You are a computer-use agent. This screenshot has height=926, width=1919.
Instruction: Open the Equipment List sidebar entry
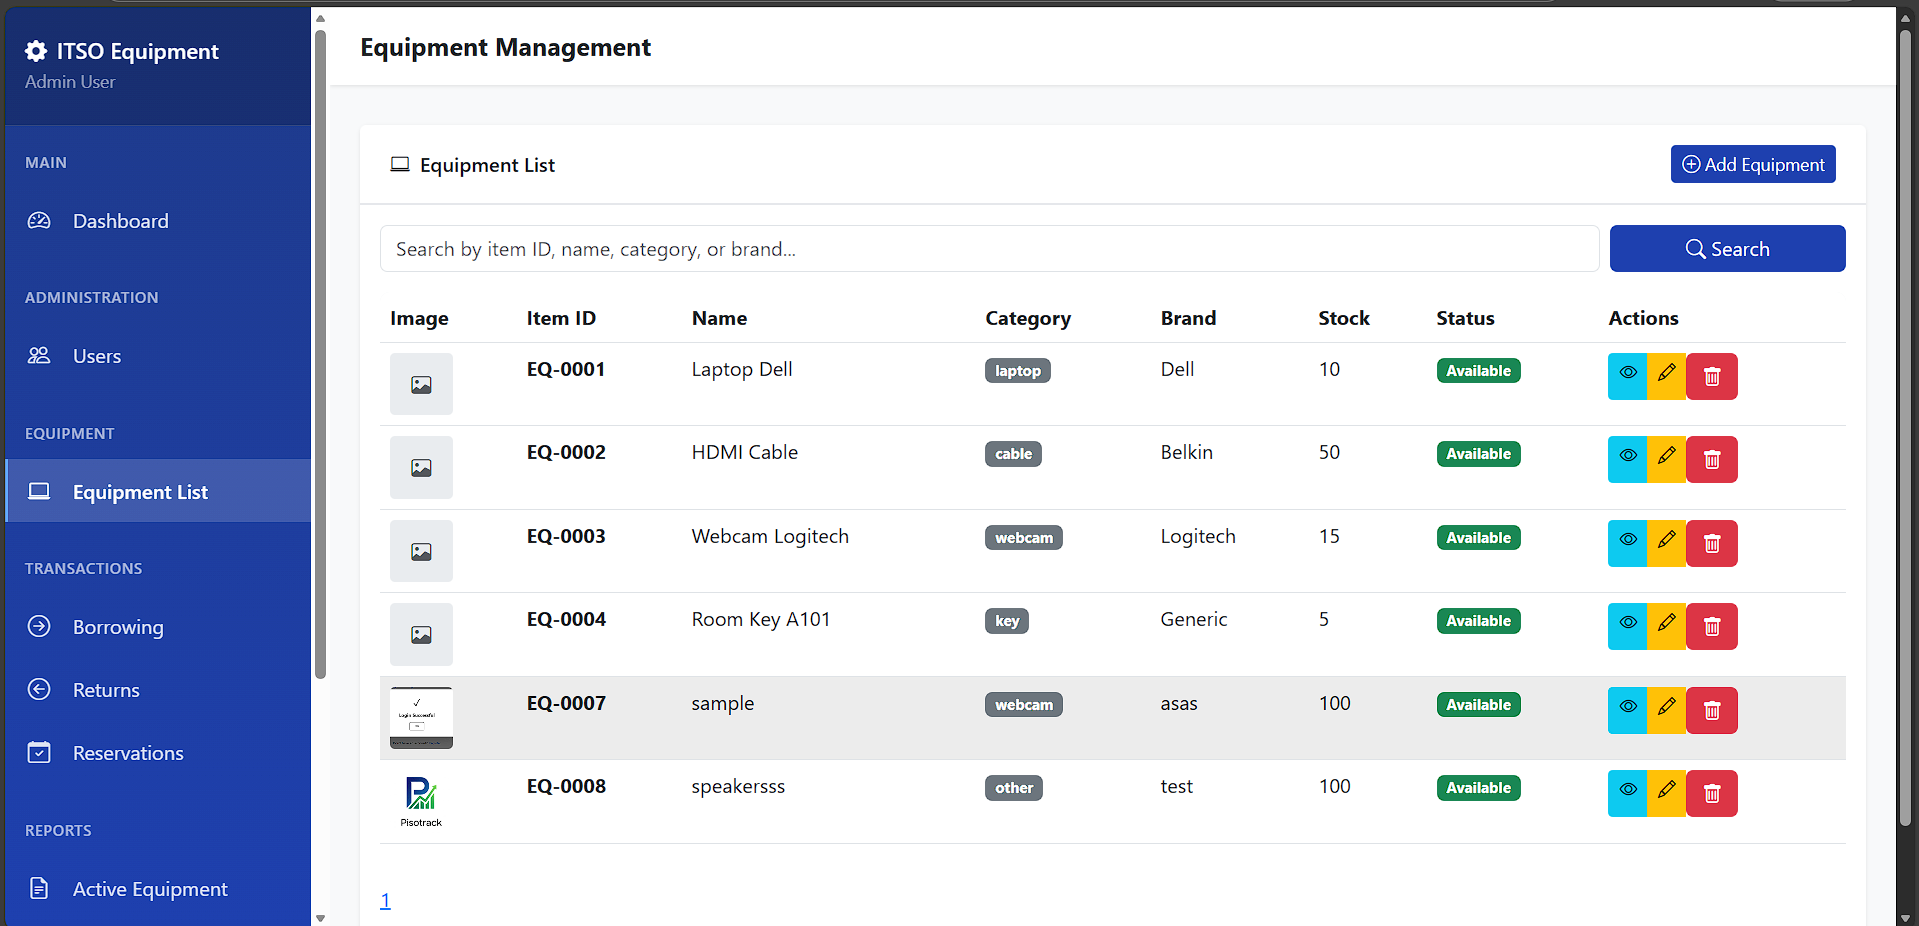pos(140,491)
